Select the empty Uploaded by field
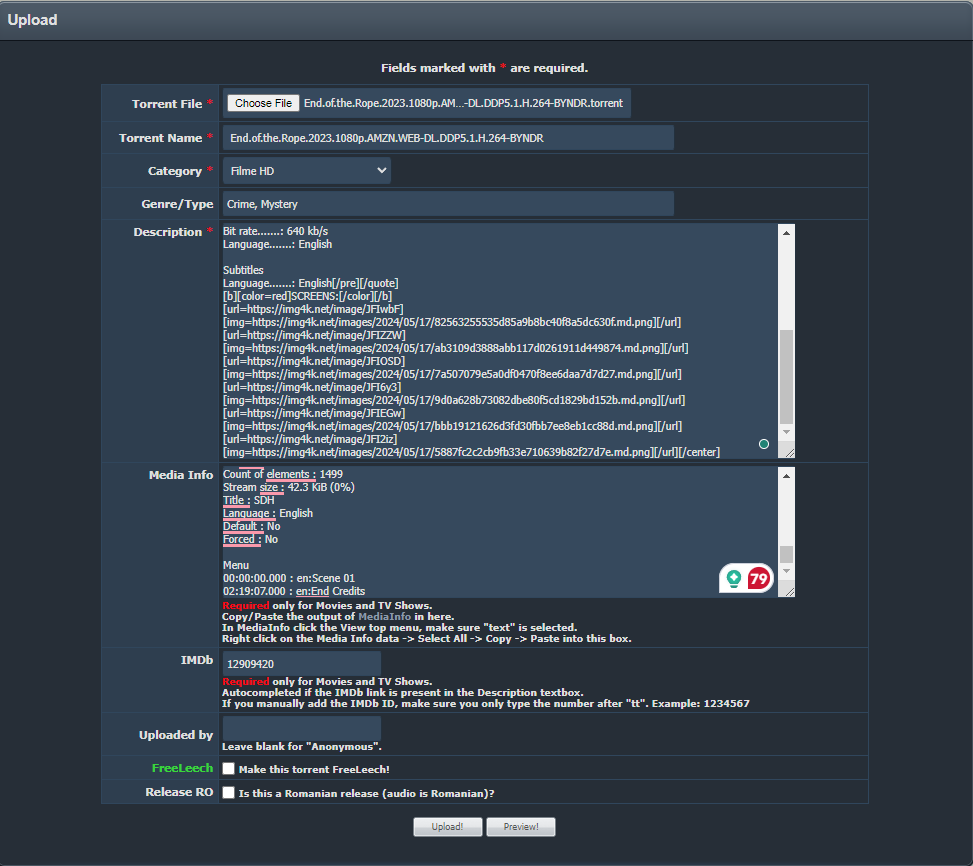Image resolution: width=973 pixels, height=866 pixels. point(301,728)
